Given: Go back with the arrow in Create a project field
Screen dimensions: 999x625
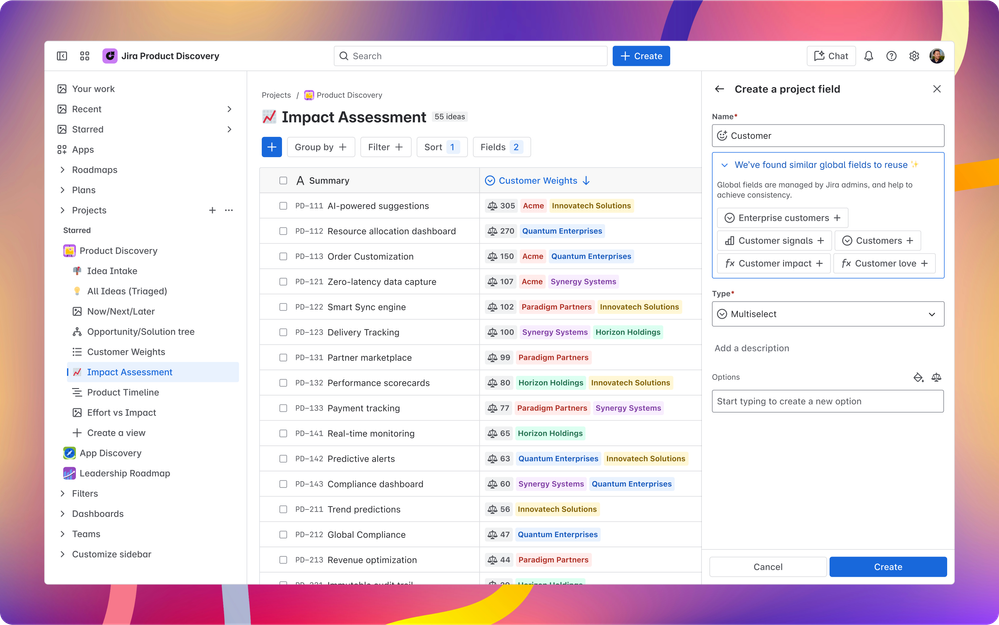Looking at the screenshot, I should point(719,89).
